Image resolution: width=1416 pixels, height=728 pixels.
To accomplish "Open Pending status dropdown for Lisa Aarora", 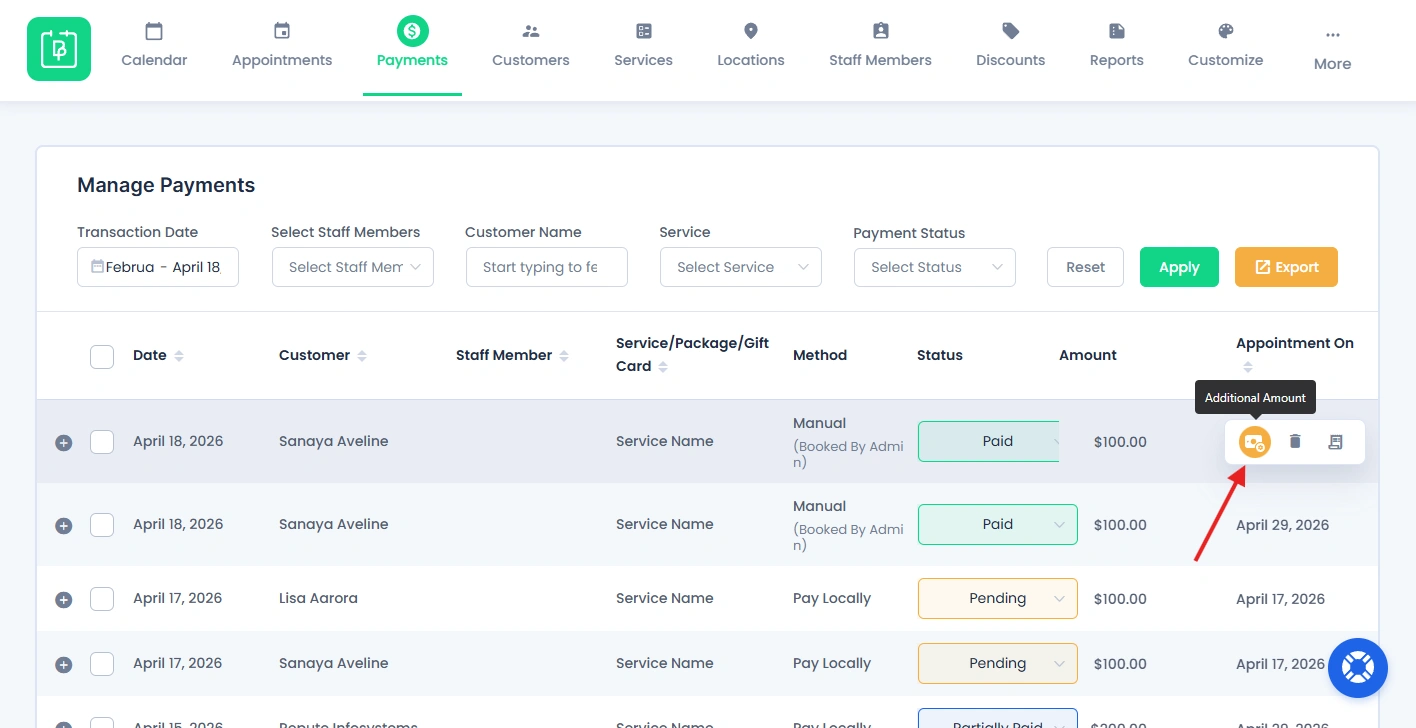I will tap(998, 598).
